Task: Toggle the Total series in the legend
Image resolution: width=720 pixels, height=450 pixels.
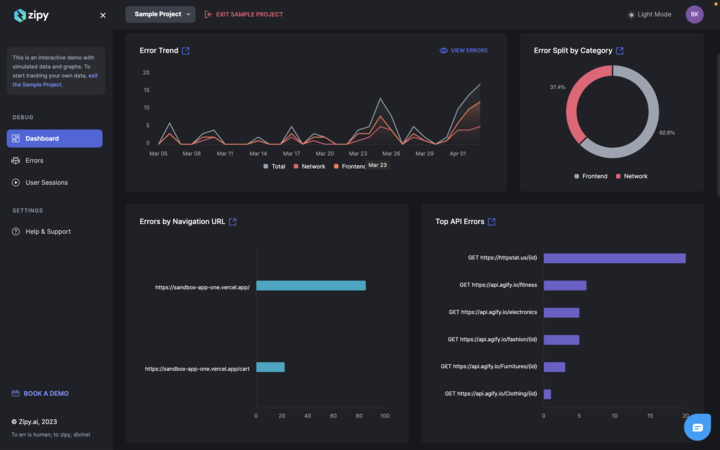Action: coord(274,166)
